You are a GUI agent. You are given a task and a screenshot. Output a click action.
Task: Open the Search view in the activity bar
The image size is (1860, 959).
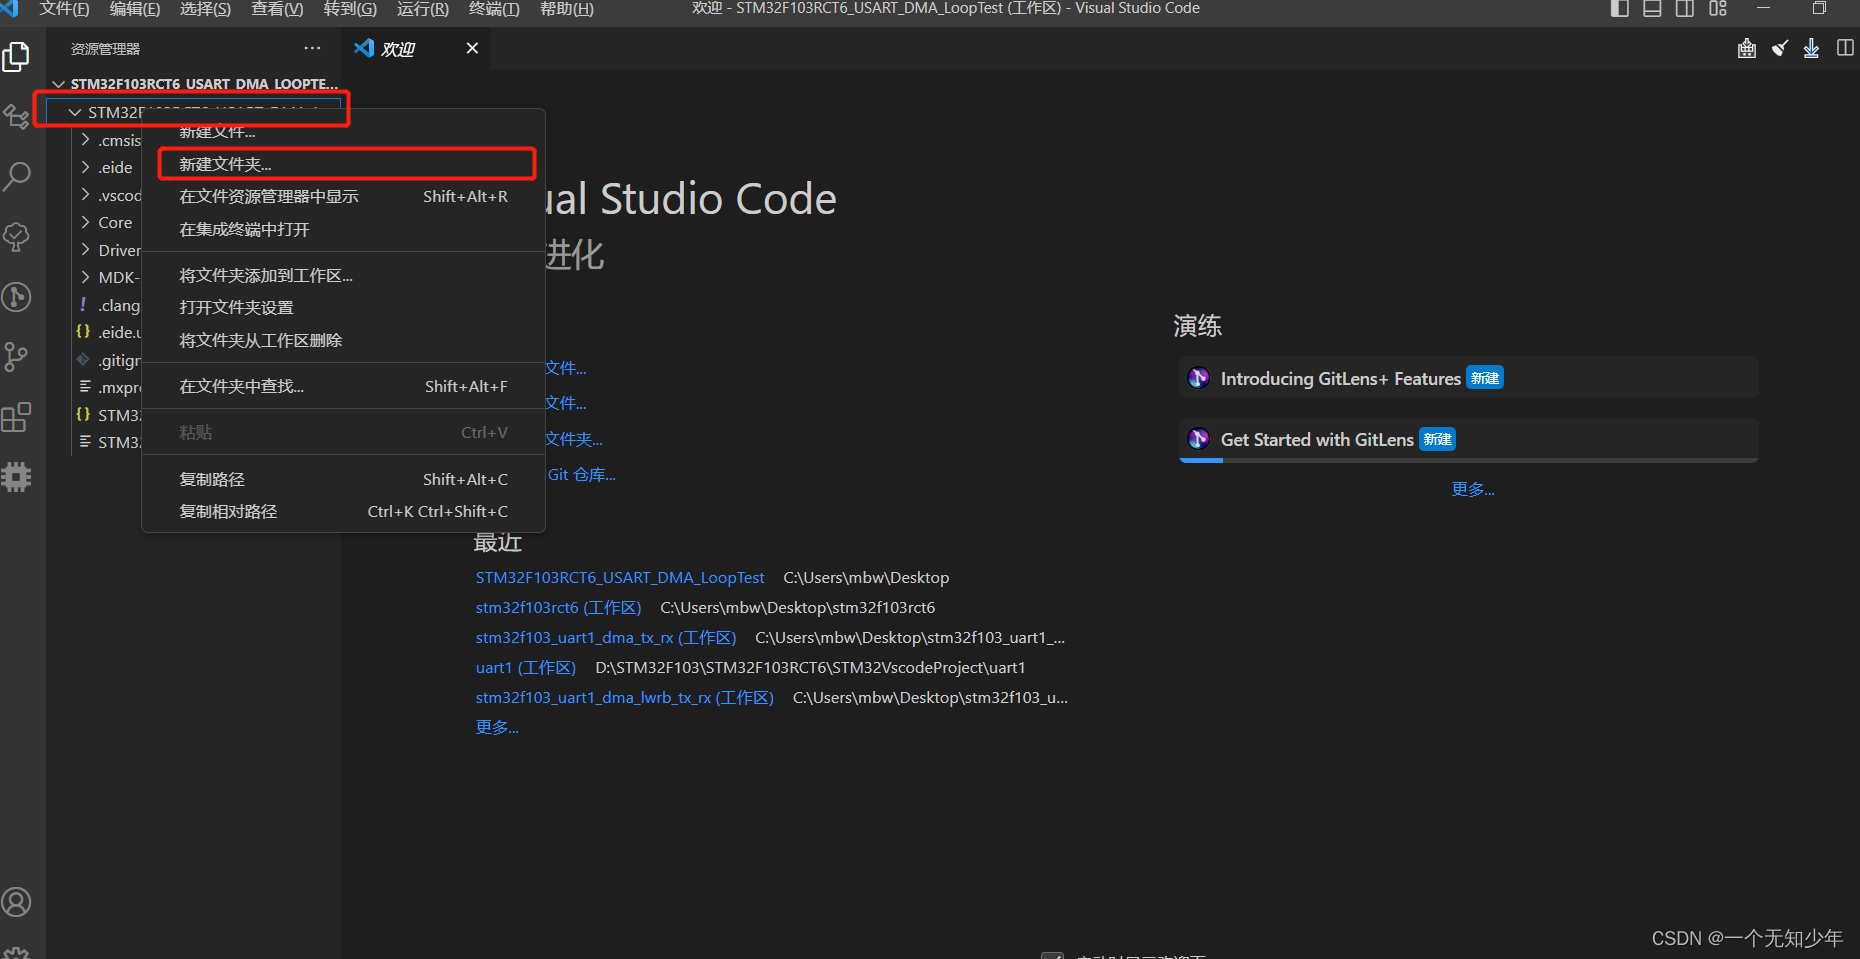pyautogui.click(x=16, y=177)
